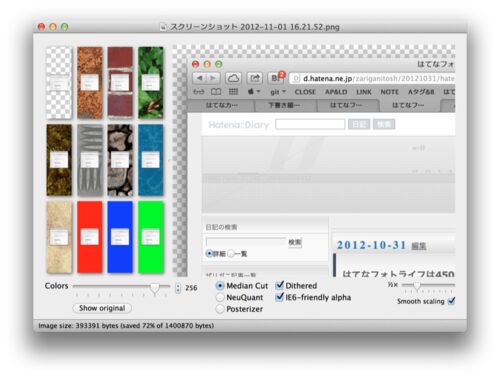The image size is (500, 378).
Task: Switch to the 下書き tab
Action: pos(284,105)
